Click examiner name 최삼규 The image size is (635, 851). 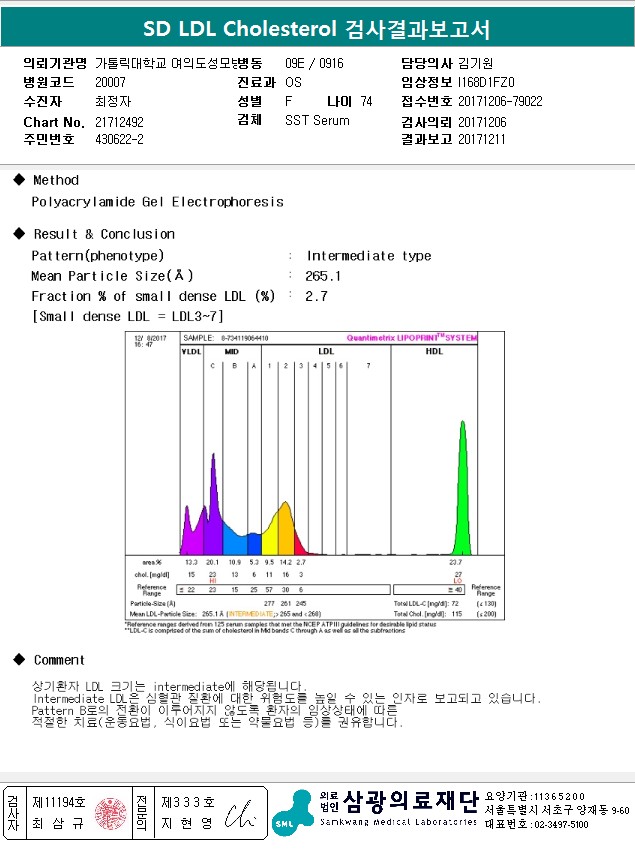click(x=58, y=823)
